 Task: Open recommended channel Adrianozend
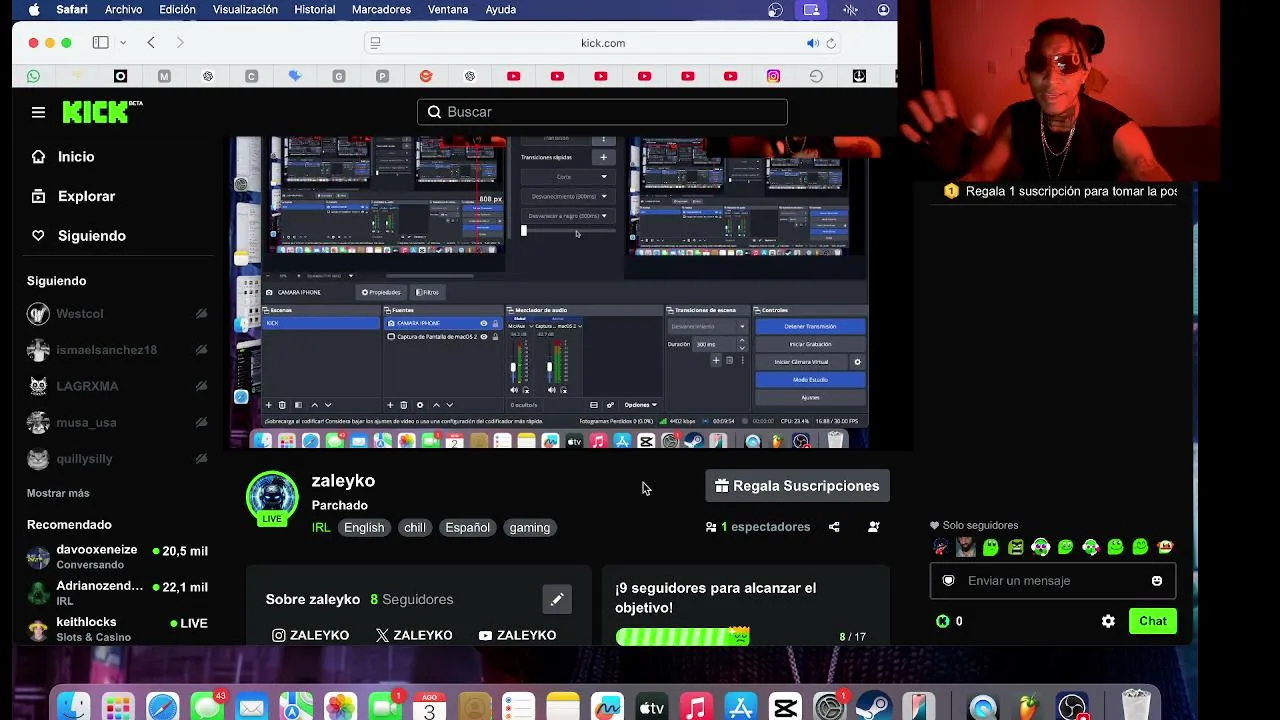(117, 593)
